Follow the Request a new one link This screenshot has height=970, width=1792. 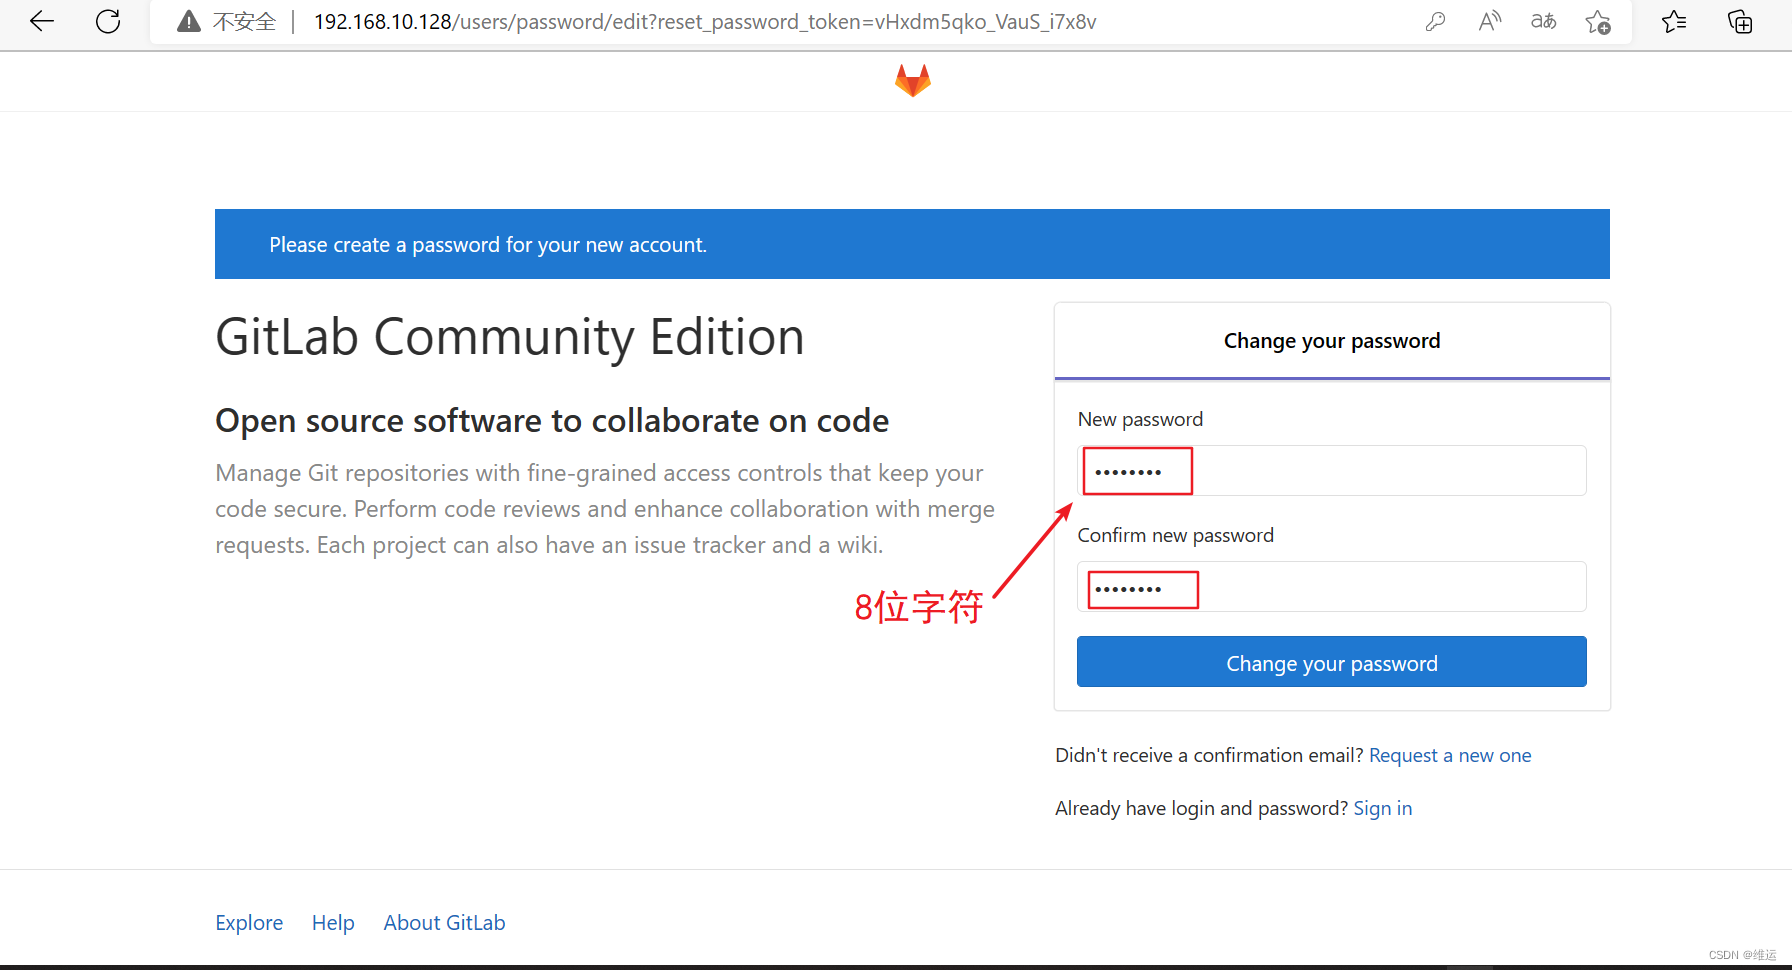[x=1450, y=755]
